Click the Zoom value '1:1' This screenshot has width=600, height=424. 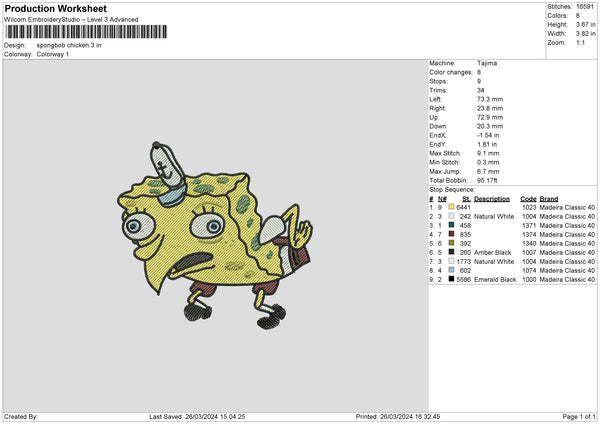pos(580,42)
